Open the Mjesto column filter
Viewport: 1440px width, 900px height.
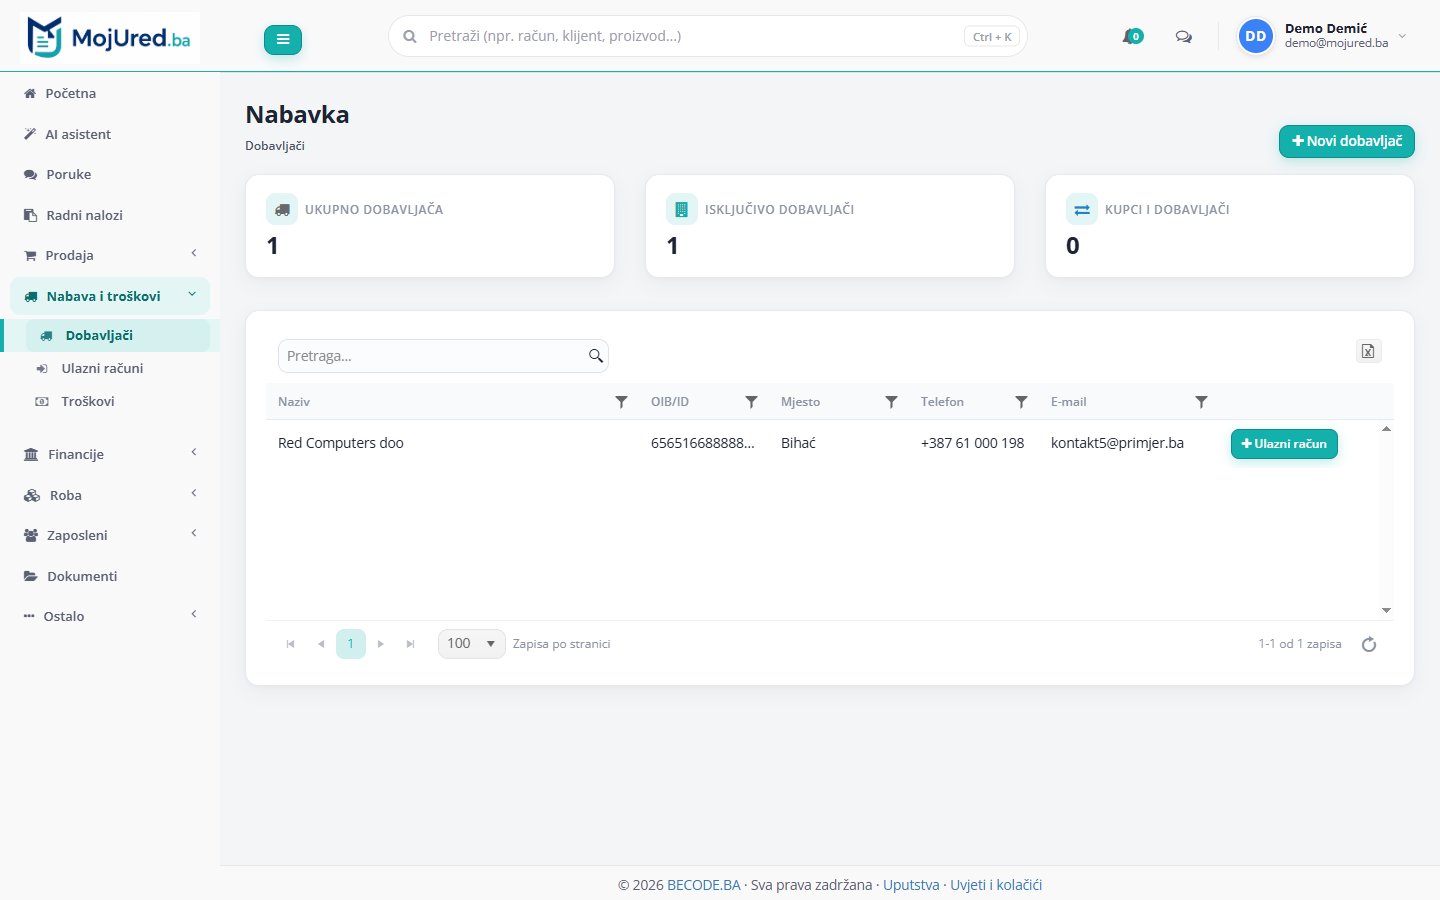click(891, 402)
